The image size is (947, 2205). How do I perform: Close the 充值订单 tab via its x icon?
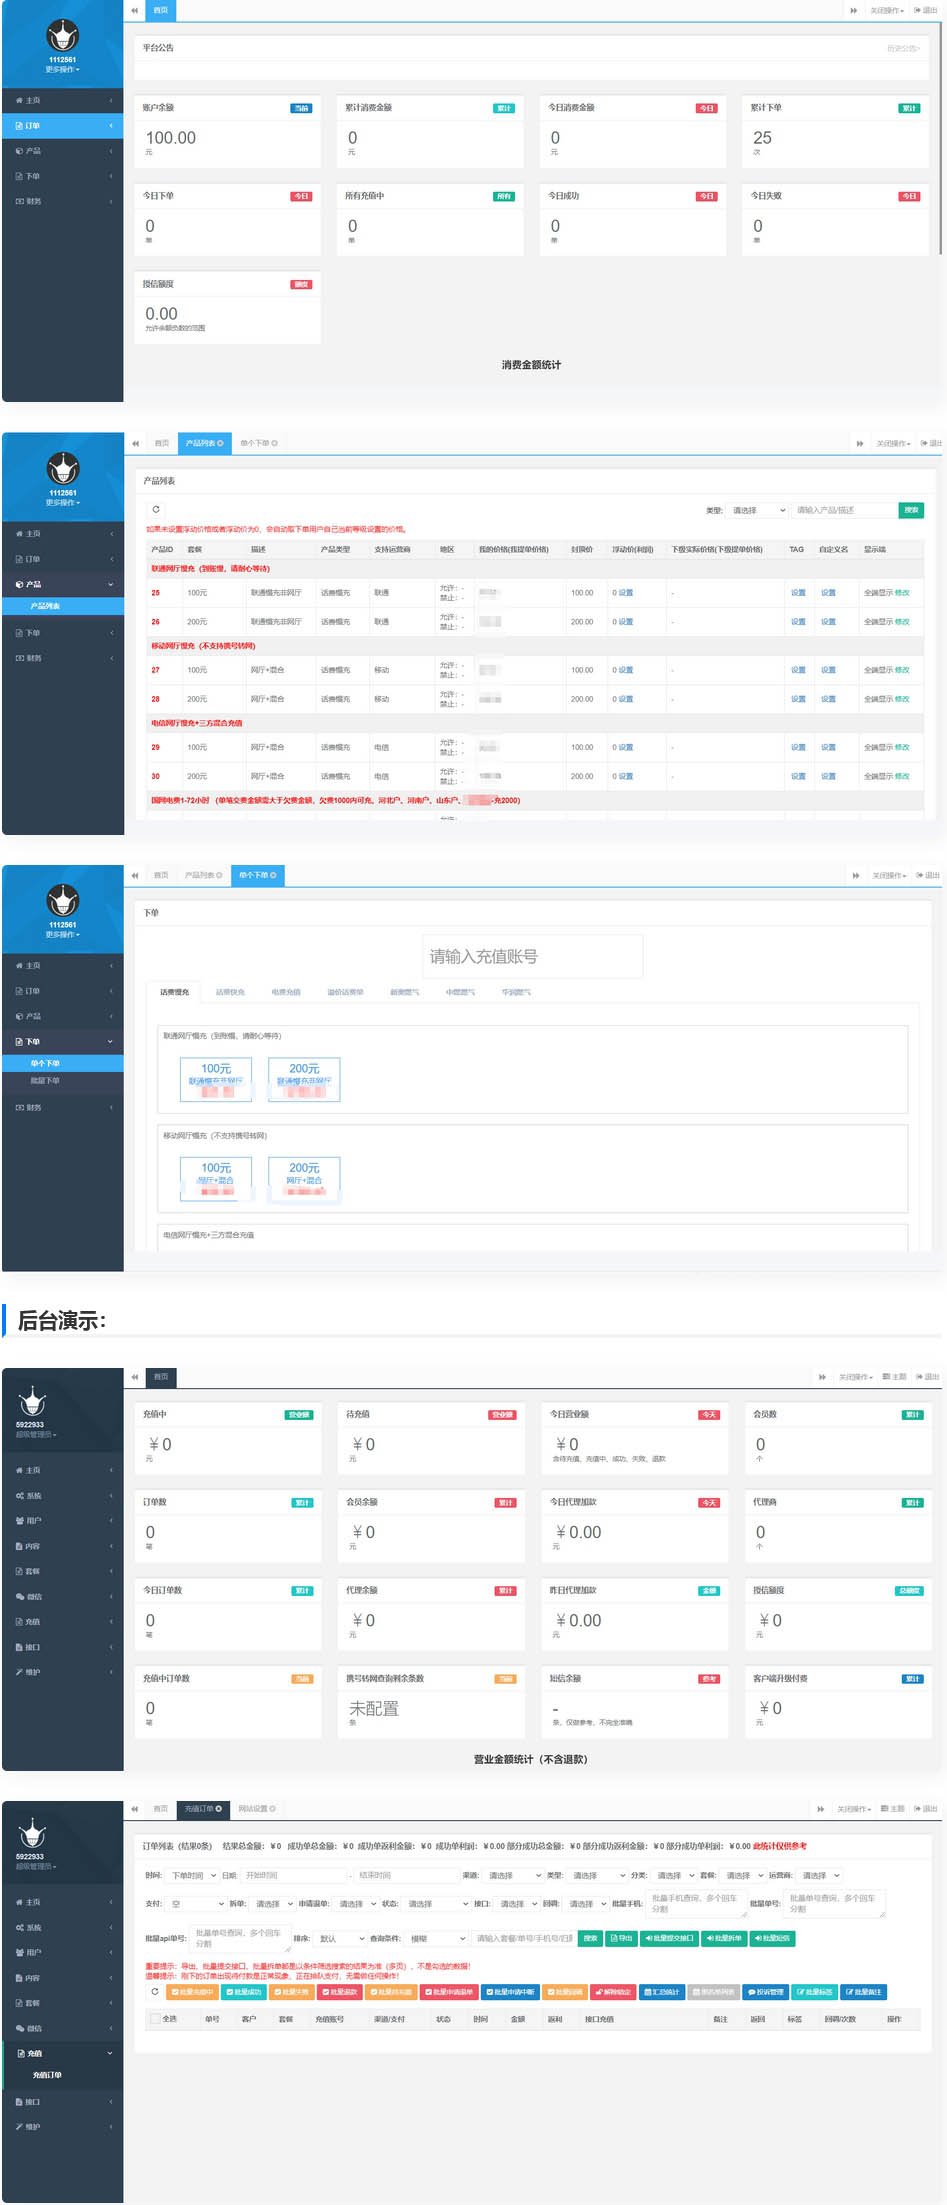click(219, 1808)
